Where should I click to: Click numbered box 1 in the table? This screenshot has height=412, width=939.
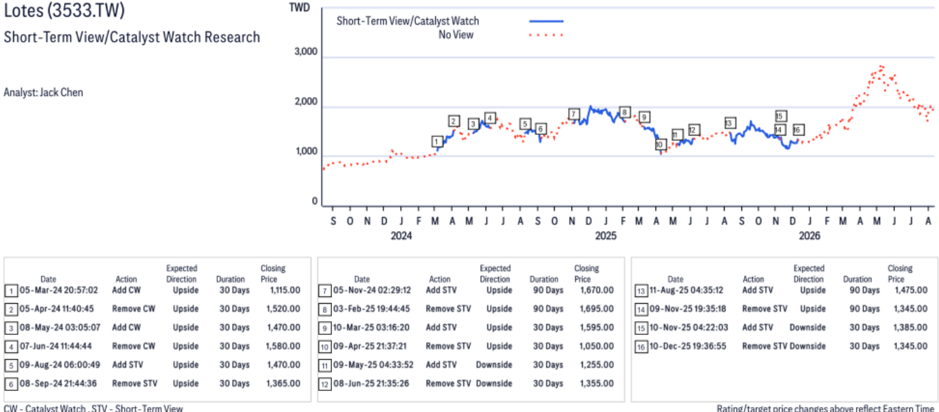coord(11,292)
